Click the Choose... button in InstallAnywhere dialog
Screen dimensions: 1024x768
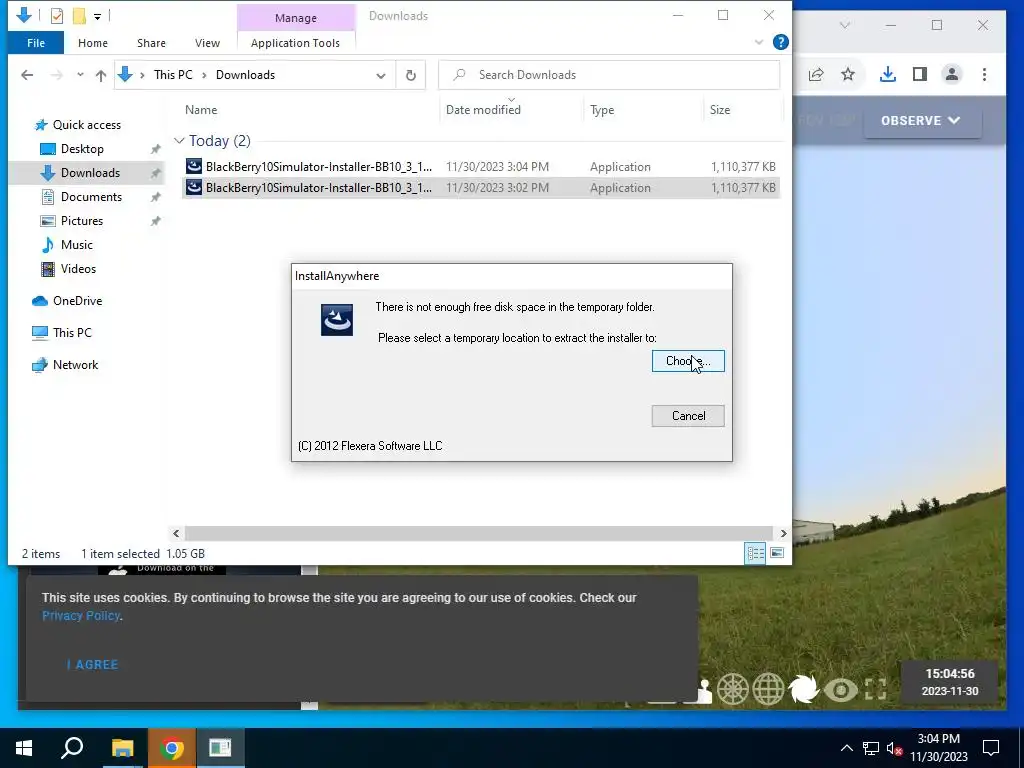[x=688, y=361]
